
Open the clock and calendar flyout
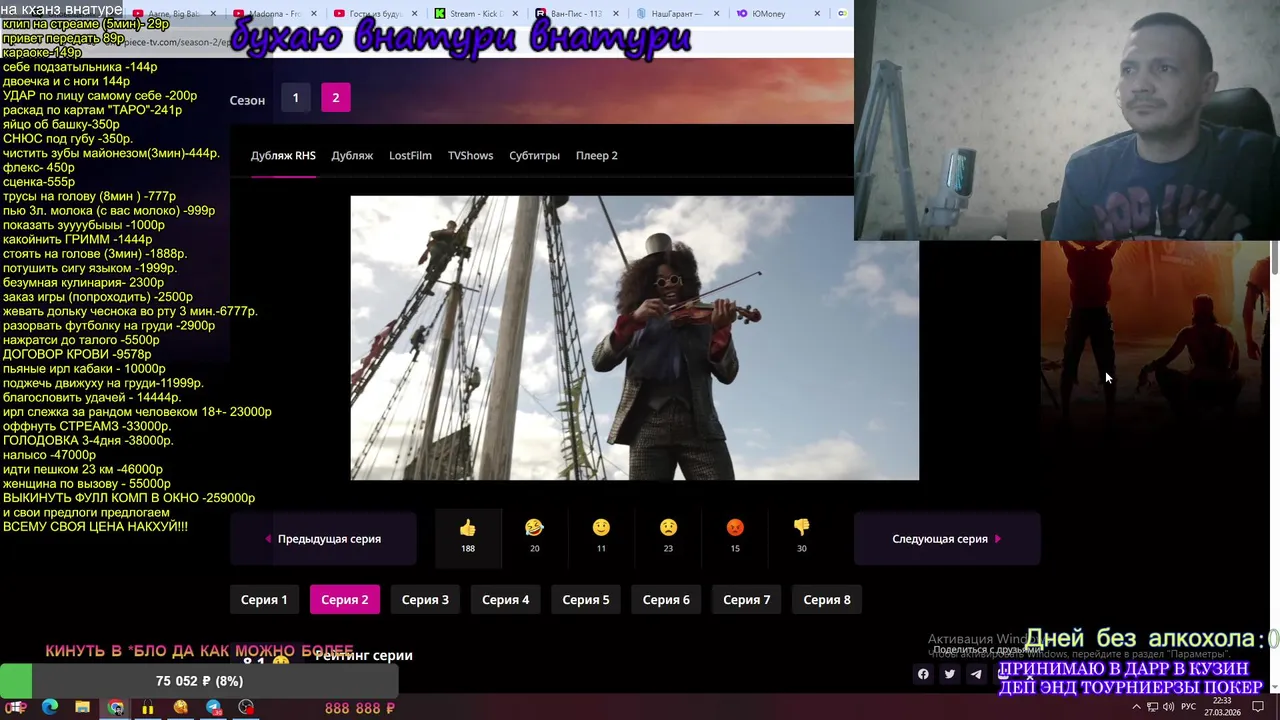pyautogui.click(x=1220, y=707)
